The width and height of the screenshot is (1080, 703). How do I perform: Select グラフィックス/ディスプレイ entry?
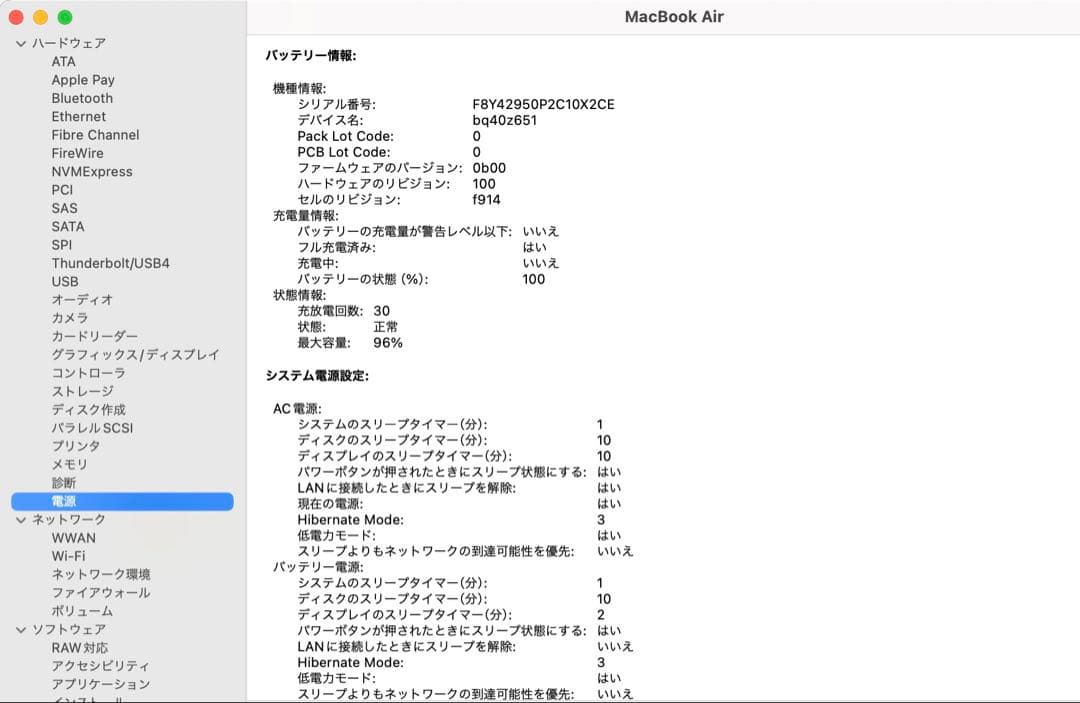pos(135,355)
